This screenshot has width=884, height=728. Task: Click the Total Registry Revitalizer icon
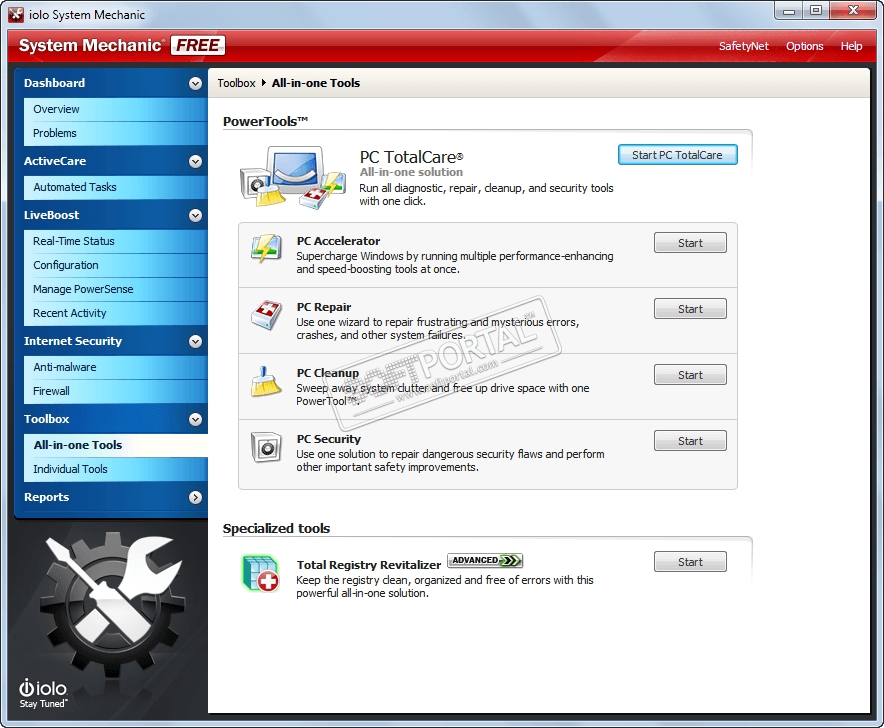click(261, 573)
